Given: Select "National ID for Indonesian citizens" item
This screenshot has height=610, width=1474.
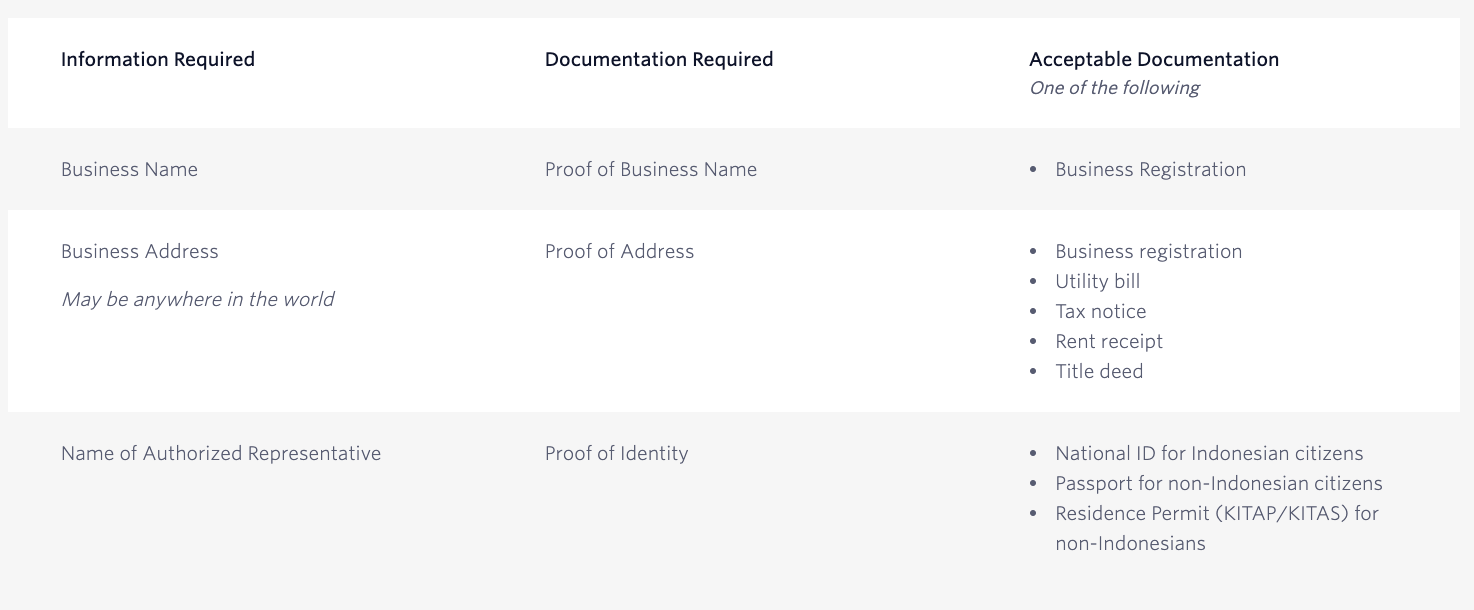Looking at the screenshot, I should pyautogui.click(x=1209, y=454).
